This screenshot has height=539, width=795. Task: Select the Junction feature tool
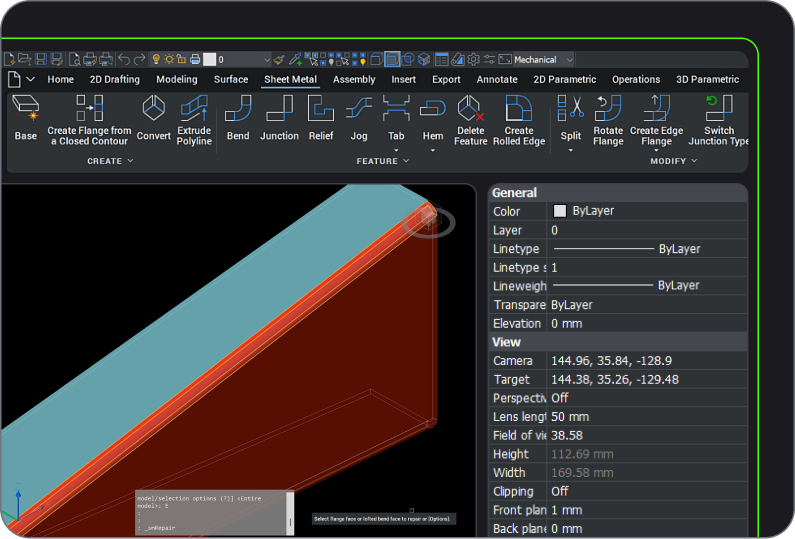(x=279, y=118)
